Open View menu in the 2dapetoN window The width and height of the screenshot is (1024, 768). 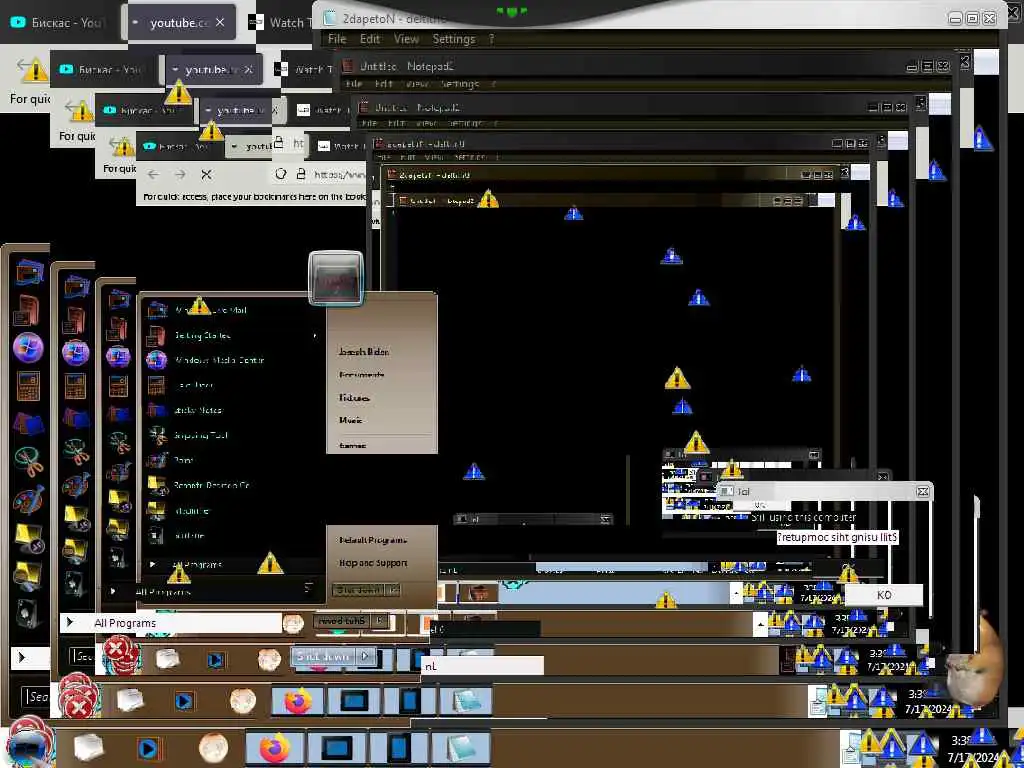pyautogui.click(x=406, y=39)
